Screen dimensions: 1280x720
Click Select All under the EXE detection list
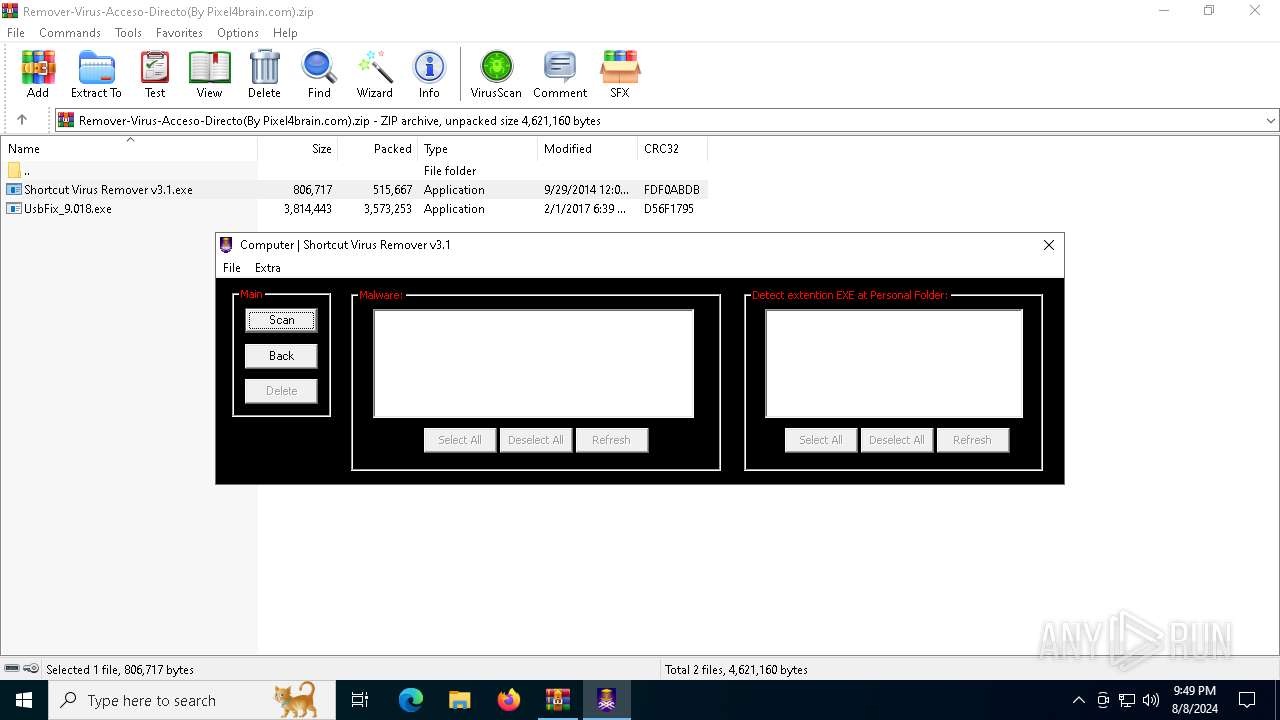(x=821, y=440)
